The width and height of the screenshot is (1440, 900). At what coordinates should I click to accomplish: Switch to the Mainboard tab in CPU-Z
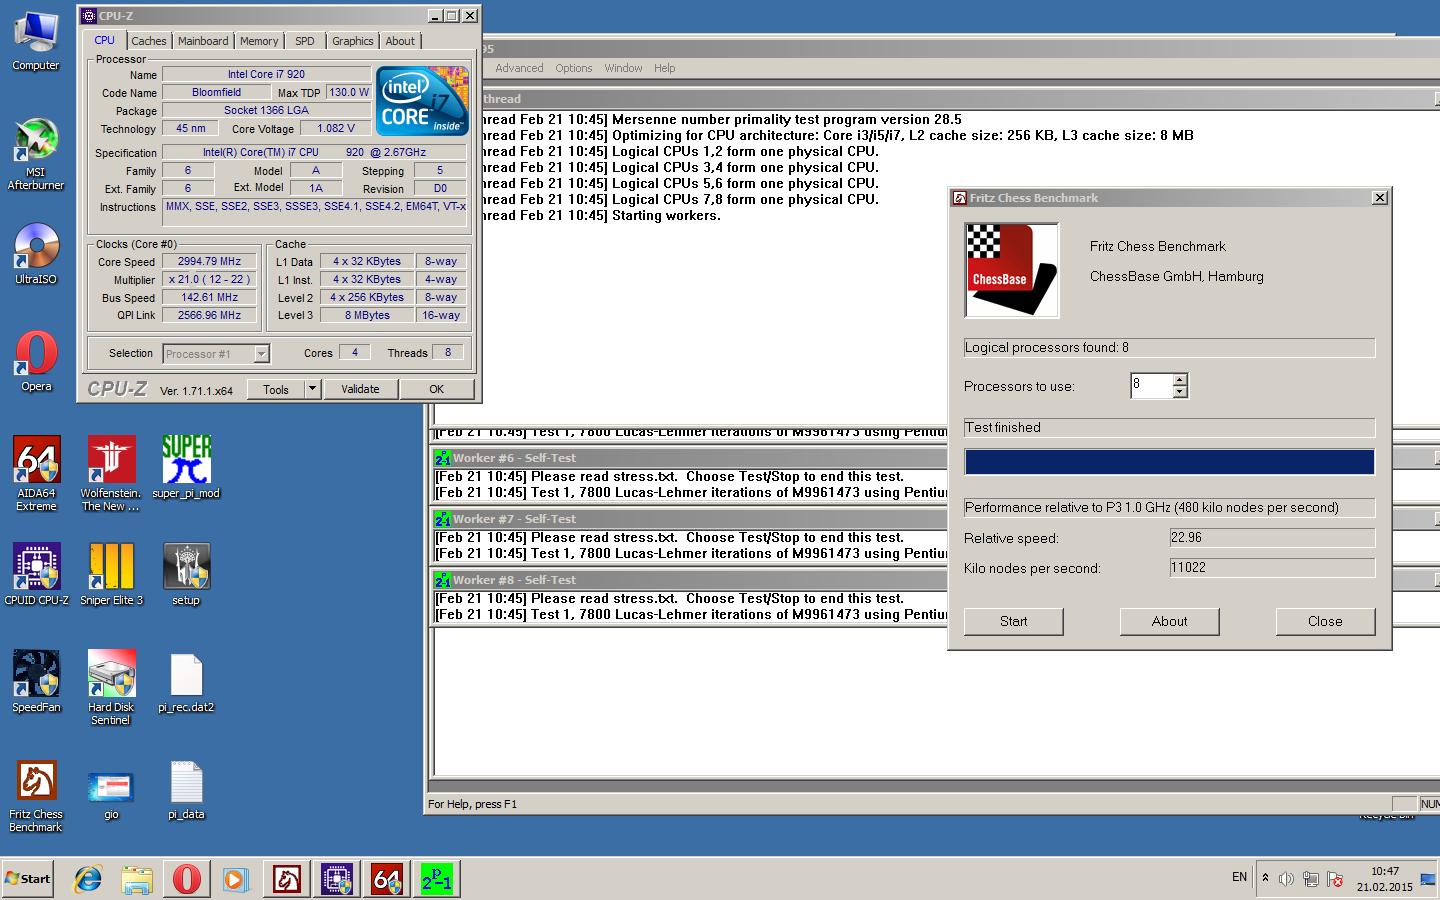point(203,41)
